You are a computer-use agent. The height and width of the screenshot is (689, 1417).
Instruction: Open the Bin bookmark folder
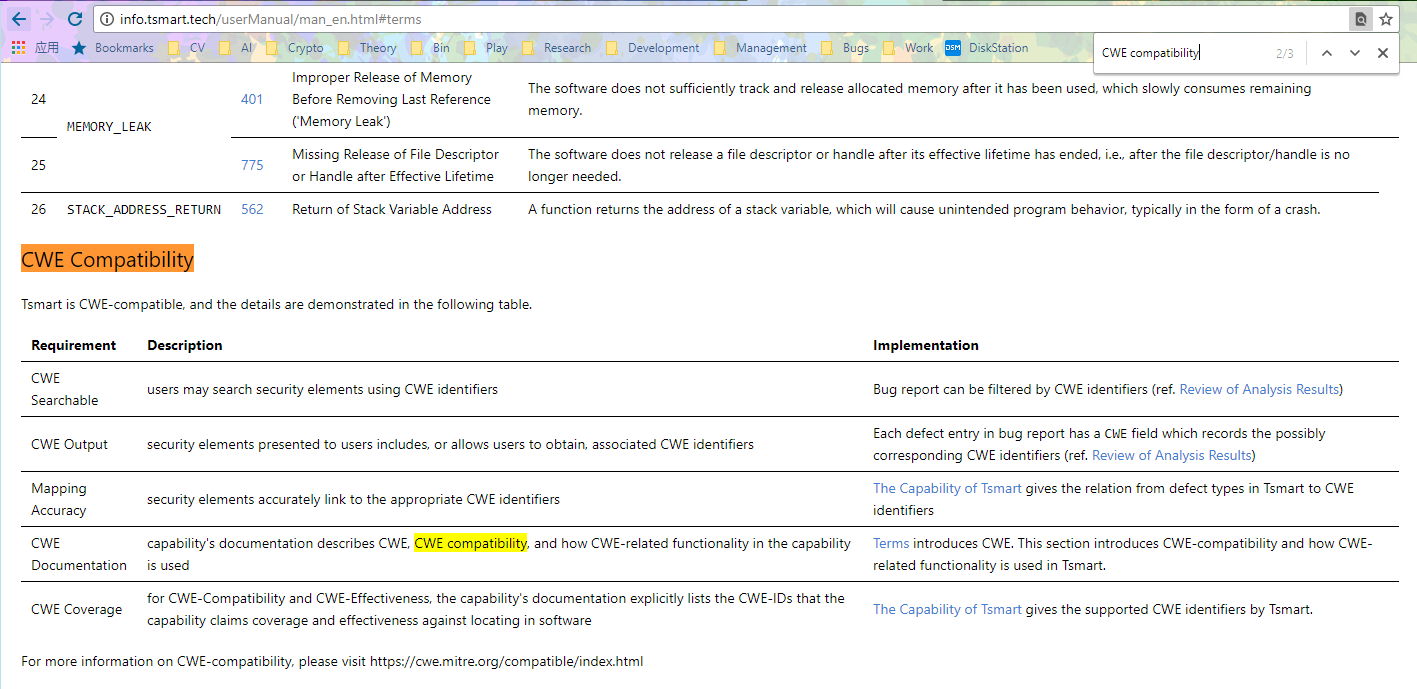point(431,48)
